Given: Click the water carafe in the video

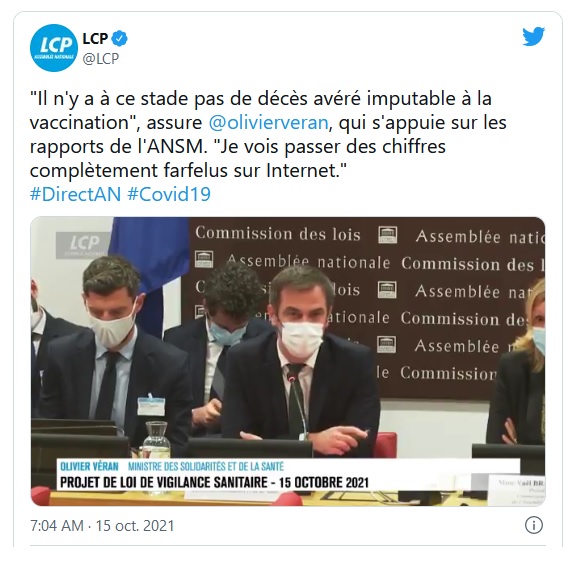Looking at the screenshot, I should click(156, 440).
